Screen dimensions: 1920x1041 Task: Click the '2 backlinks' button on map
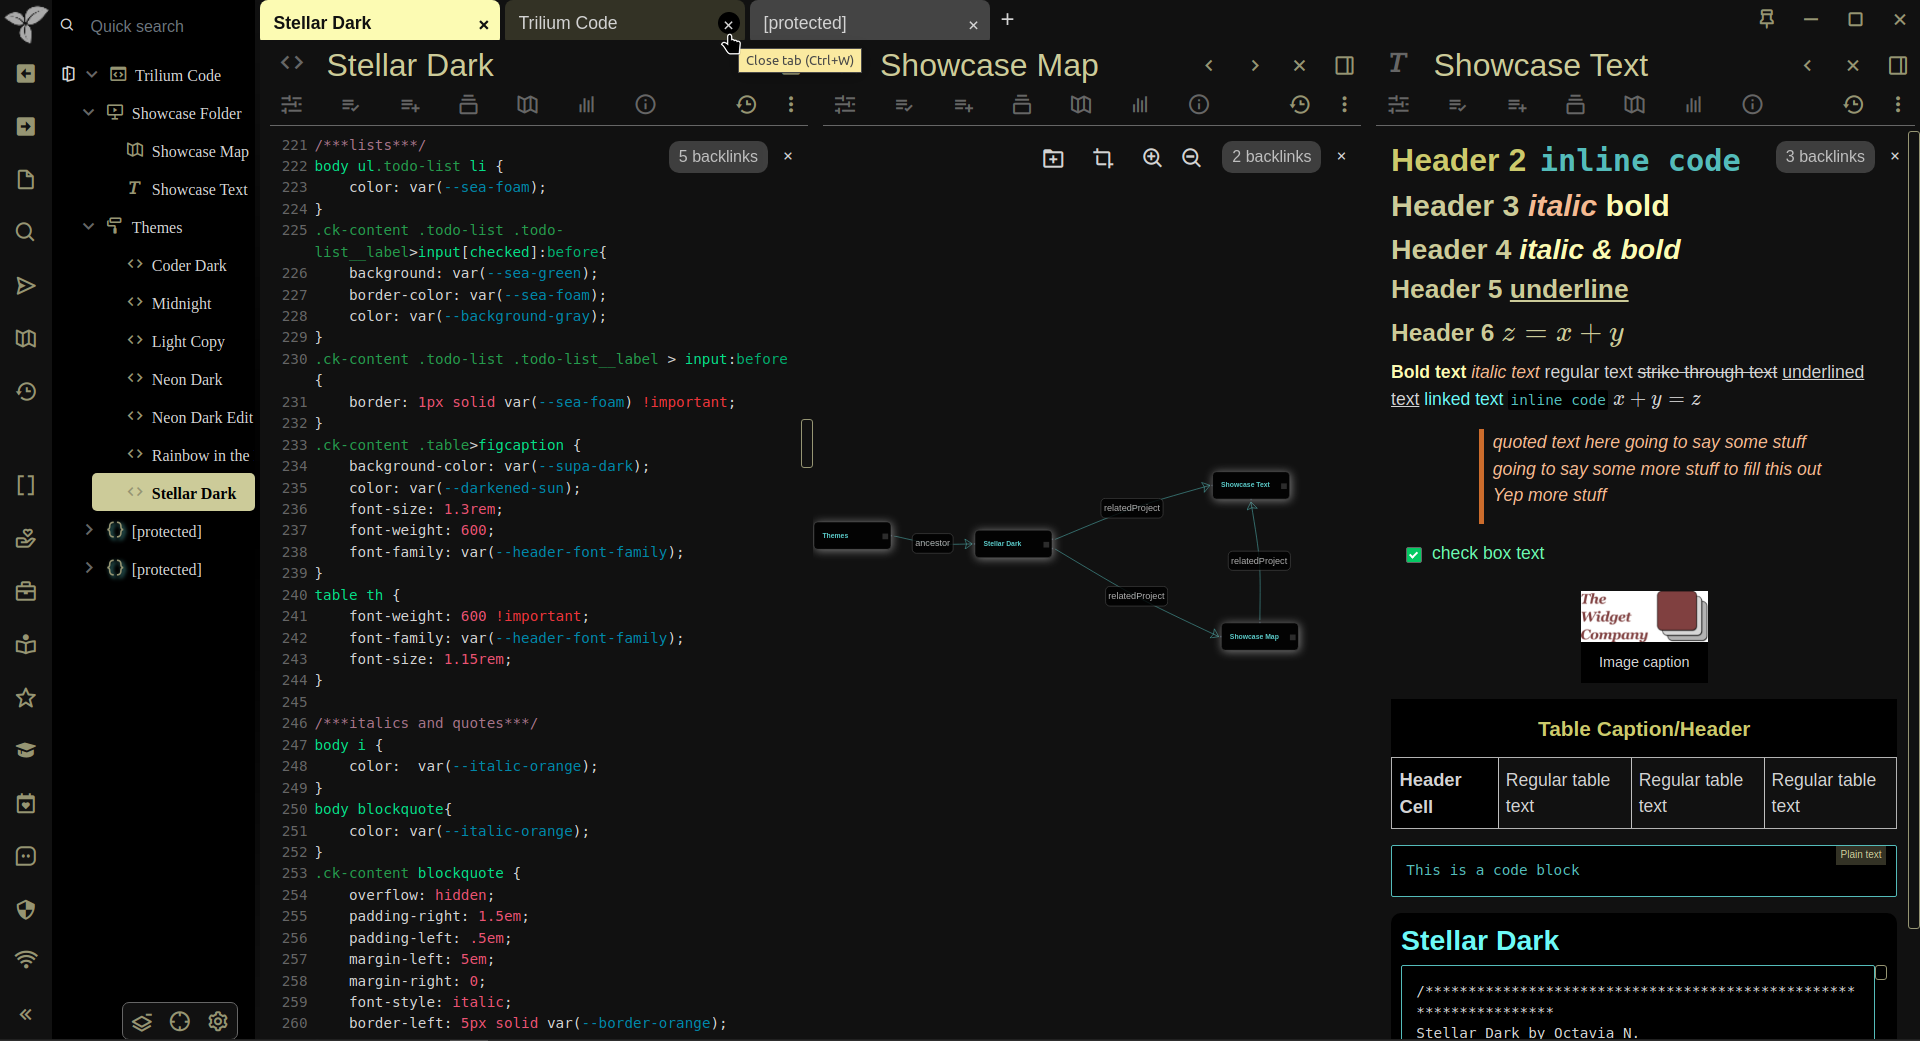1271,156
